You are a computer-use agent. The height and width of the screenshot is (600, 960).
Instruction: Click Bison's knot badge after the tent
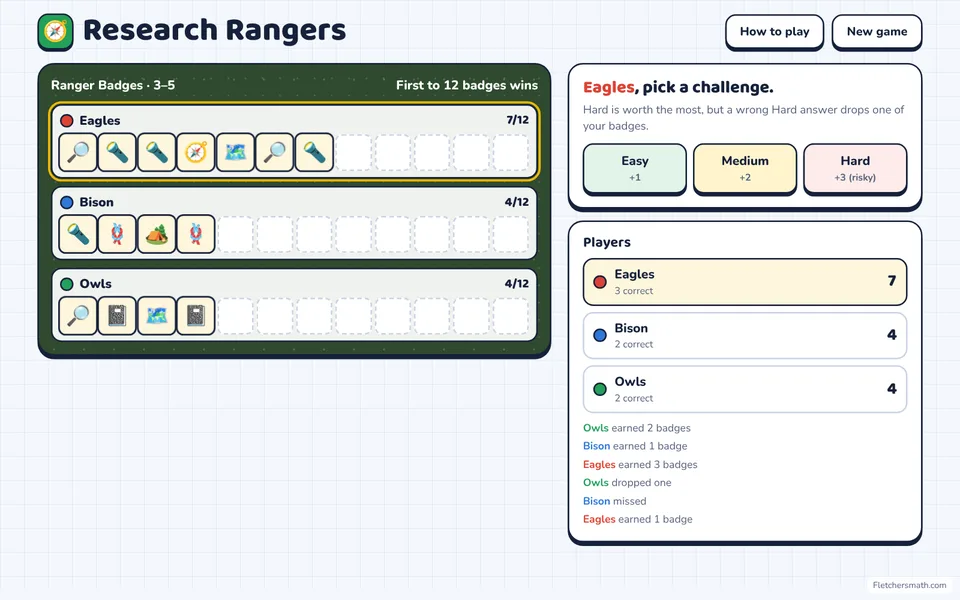click(196, 234)
